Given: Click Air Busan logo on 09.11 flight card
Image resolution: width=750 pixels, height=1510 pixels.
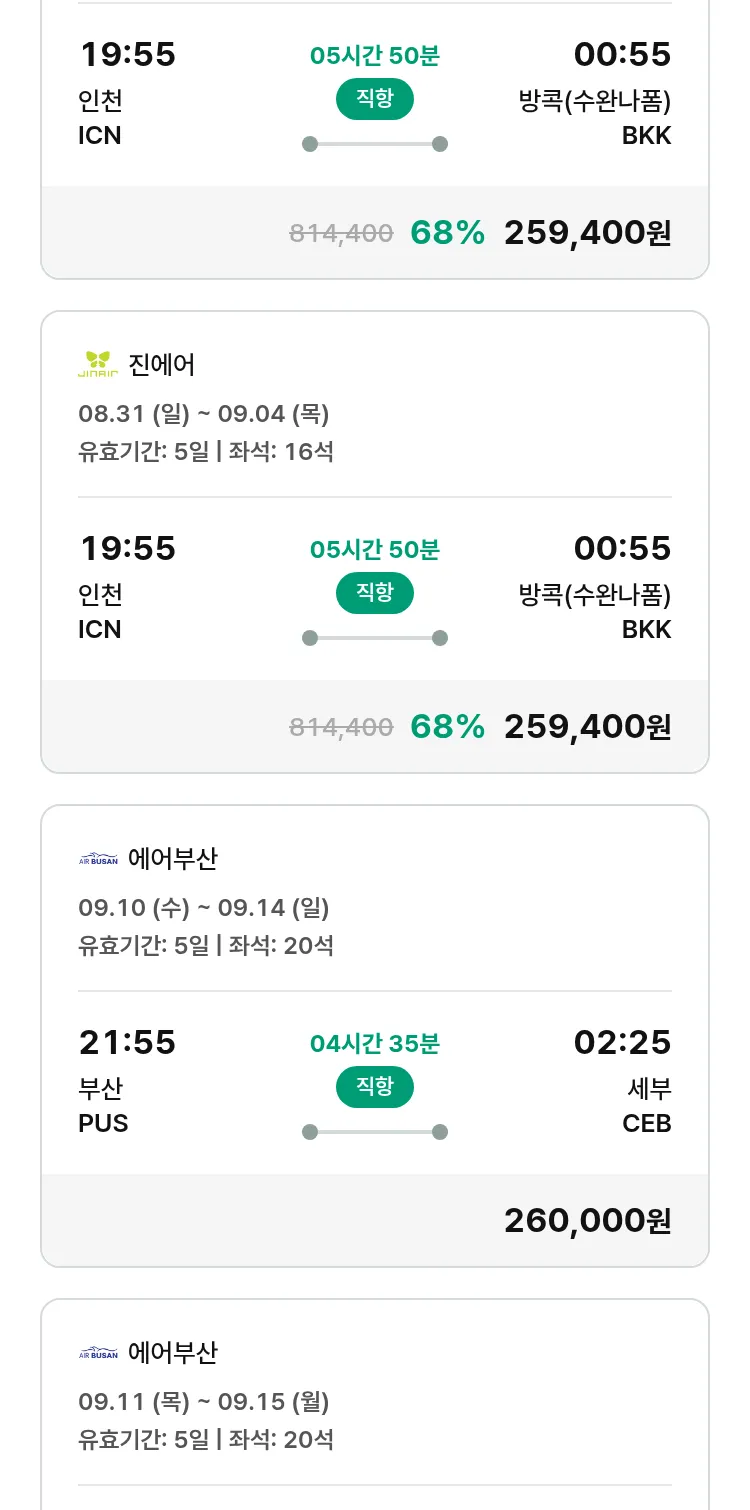Looking at the screenshot, I should [x=98, y=1353].
